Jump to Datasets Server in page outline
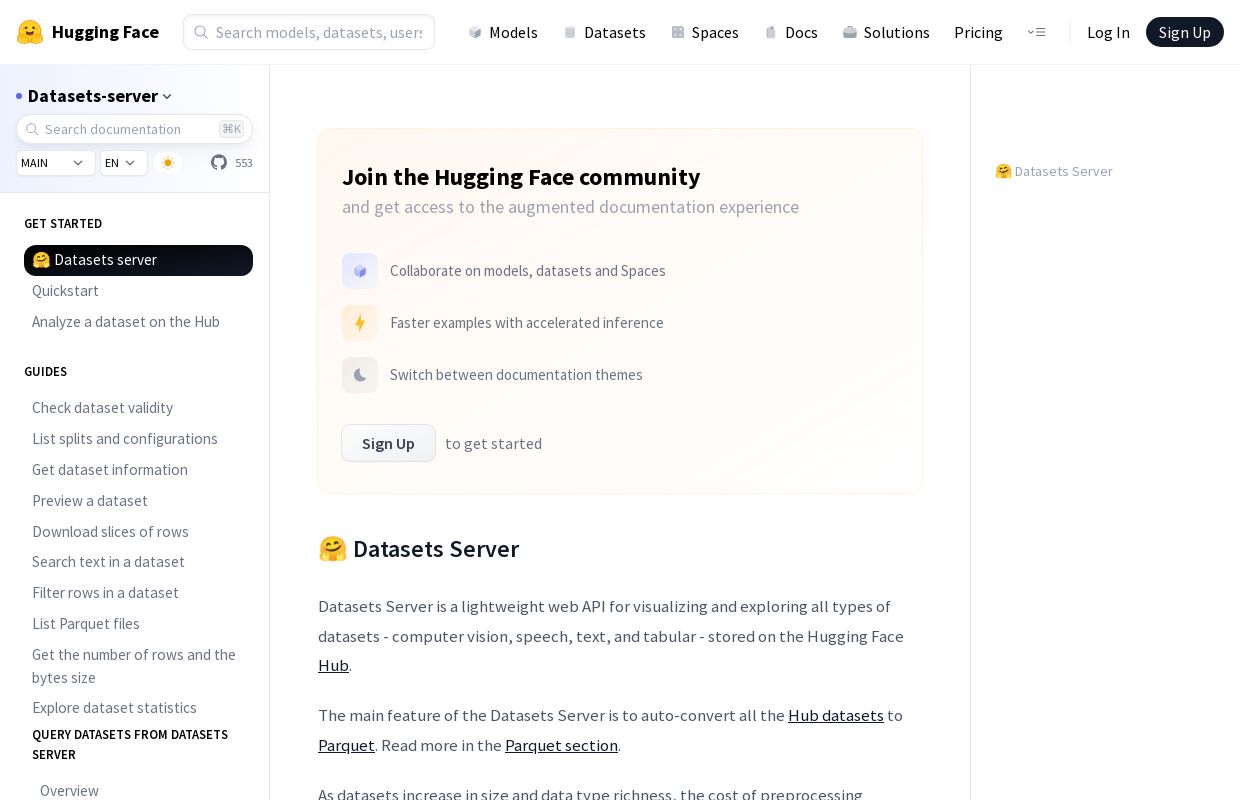 click(1054, 171)
